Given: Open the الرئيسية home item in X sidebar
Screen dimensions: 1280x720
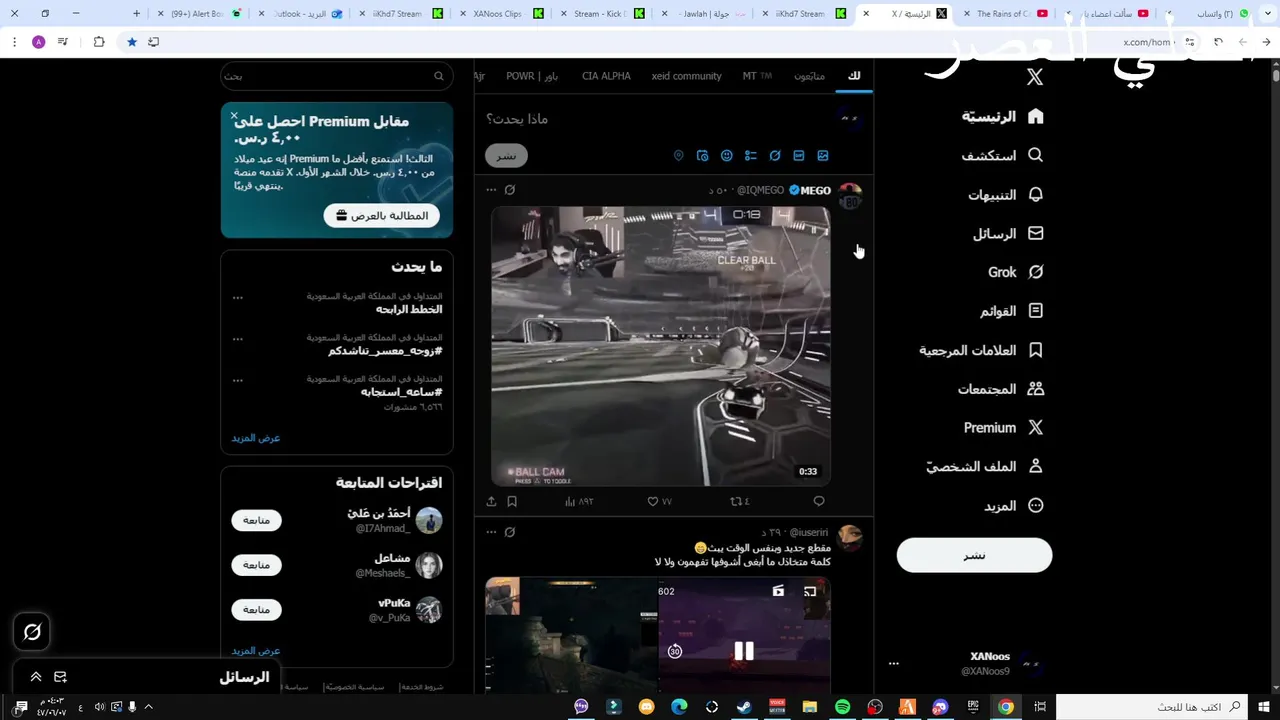Looking at the screenshot, I should 1002,117.
